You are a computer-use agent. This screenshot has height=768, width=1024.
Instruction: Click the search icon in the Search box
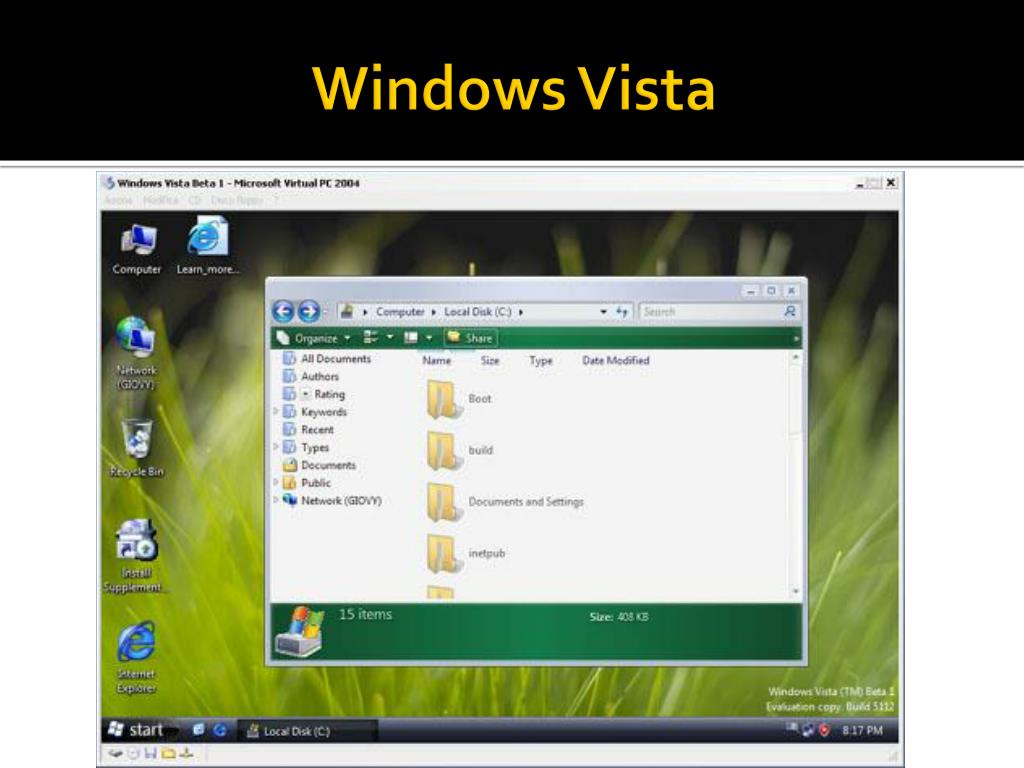click(790, 312)
